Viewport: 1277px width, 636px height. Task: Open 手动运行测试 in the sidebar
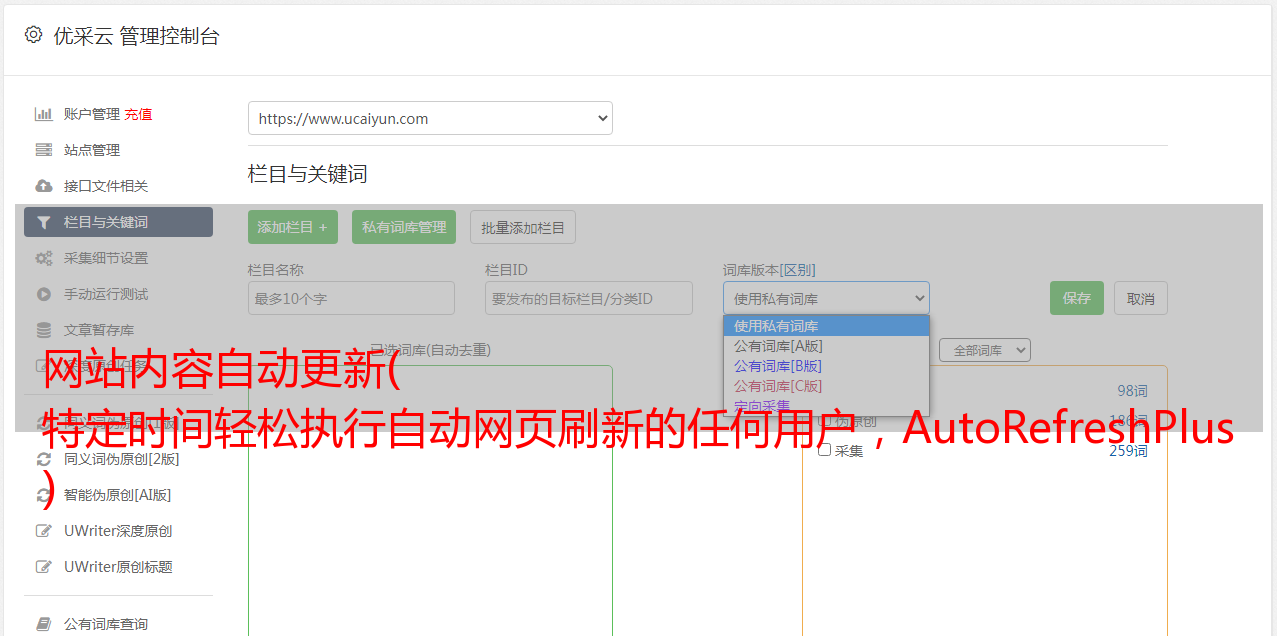106,294
